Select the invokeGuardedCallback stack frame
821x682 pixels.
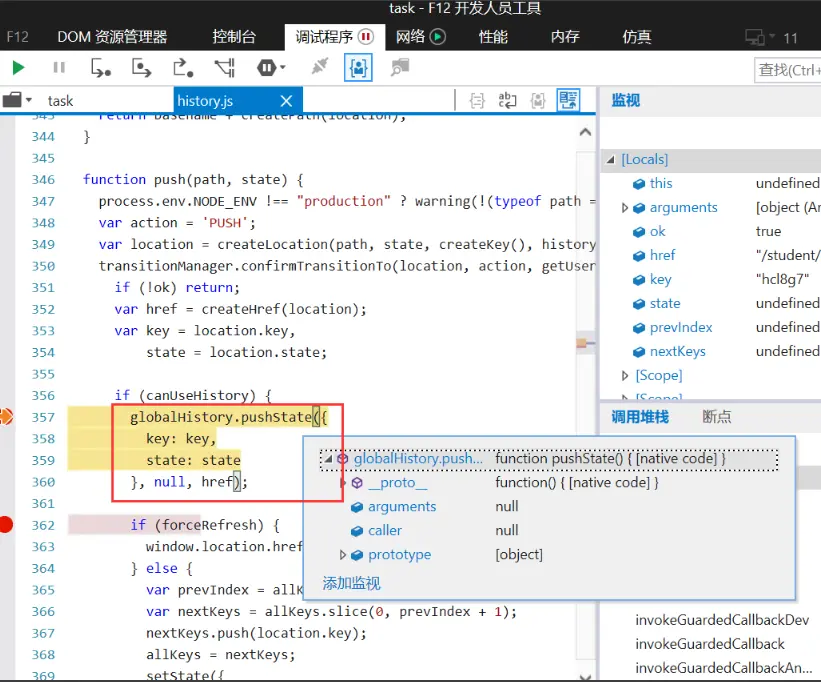click(x=710, y=644)
